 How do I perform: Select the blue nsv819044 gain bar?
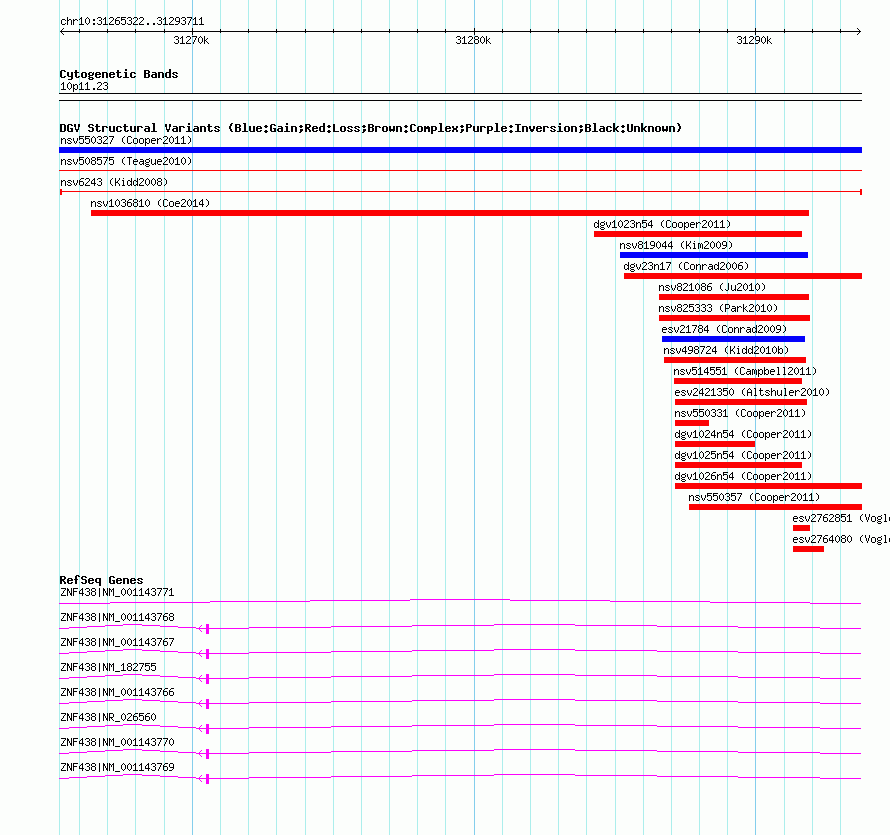click(x=713, y=255)
